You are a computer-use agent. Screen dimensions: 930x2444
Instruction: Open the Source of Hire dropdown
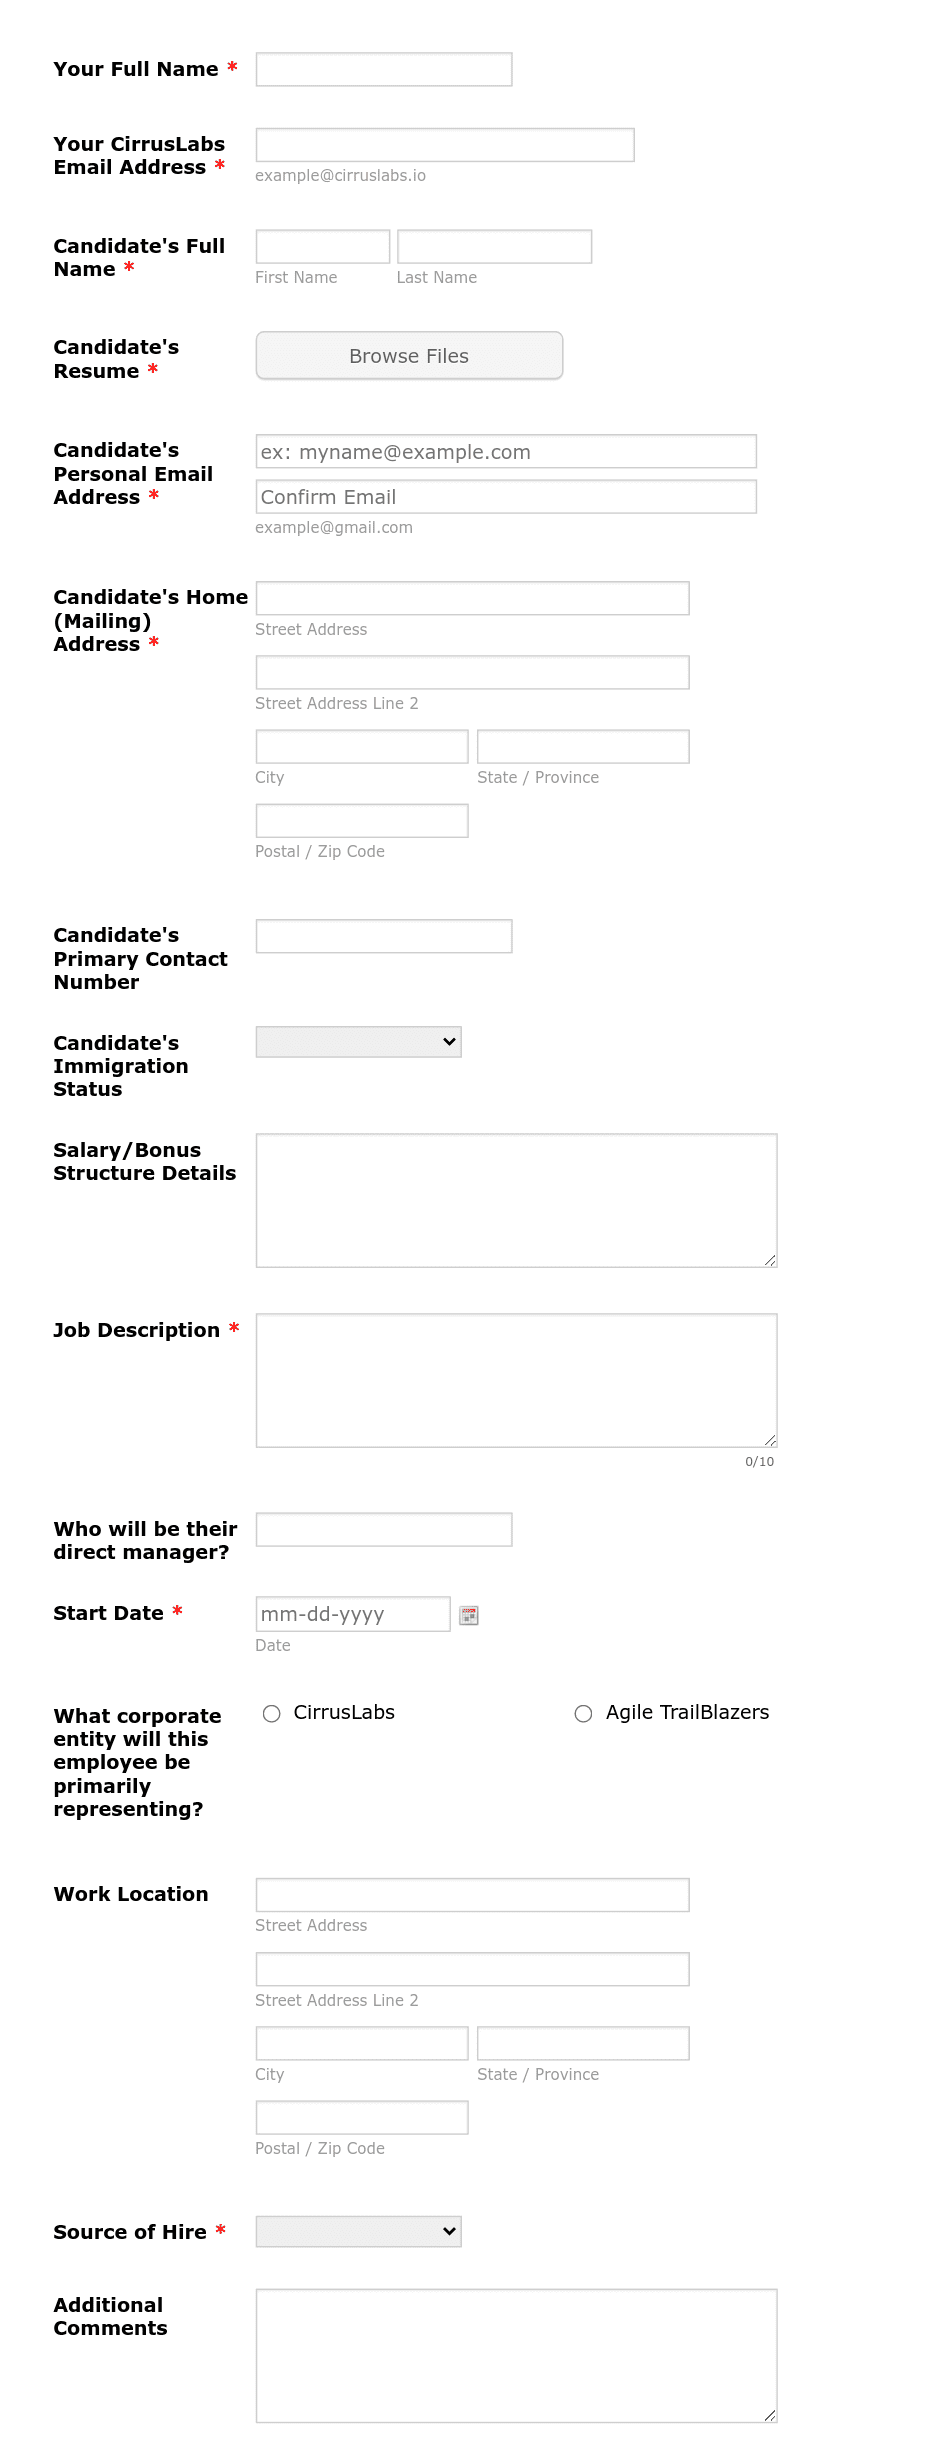(x=358, y=2231)
